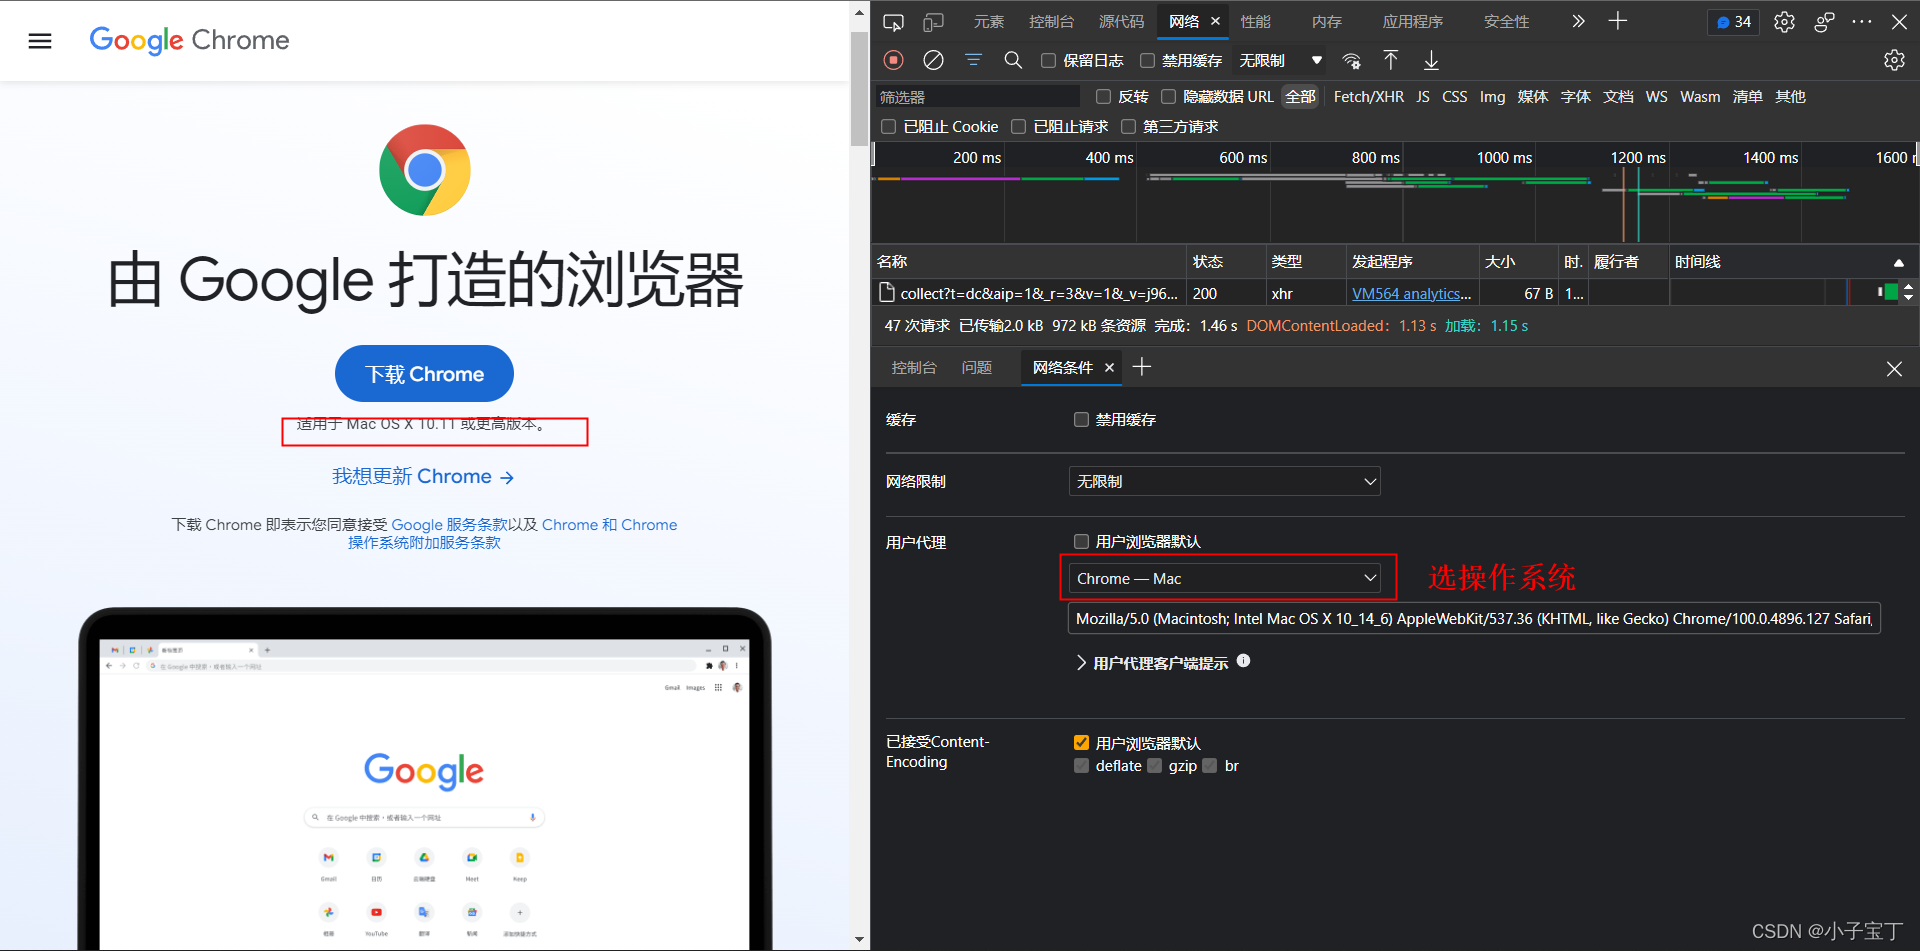The height and width of the screenshot is (951, 1920).
Task: Open the hamburger menu on Chrome page
Action: pyautogui.click(x=40, y=41)
